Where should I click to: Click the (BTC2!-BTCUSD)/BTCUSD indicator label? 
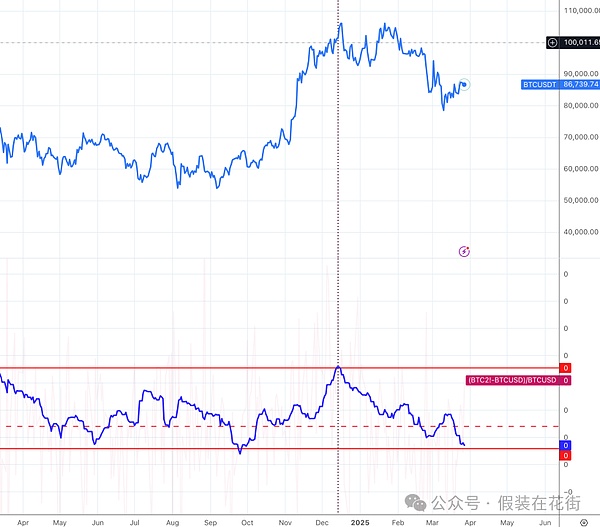click(511, 380)
